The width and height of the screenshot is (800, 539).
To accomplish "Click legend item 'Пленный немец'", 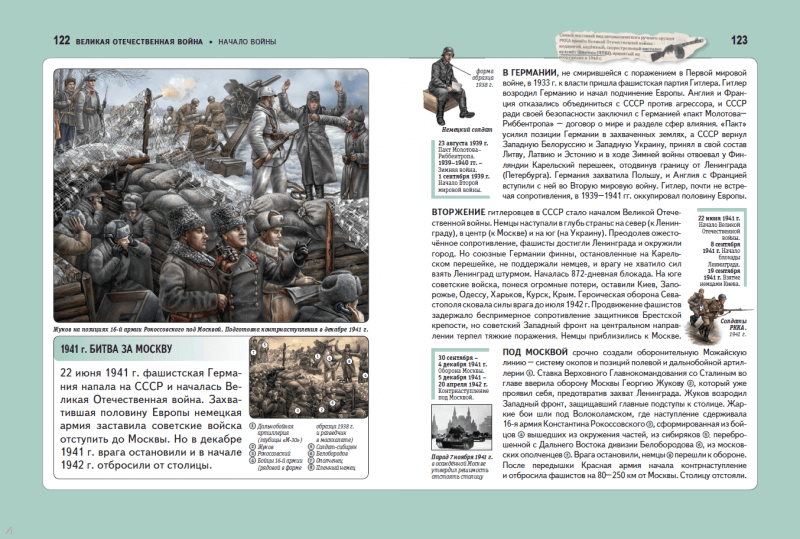I will [332, 468].
